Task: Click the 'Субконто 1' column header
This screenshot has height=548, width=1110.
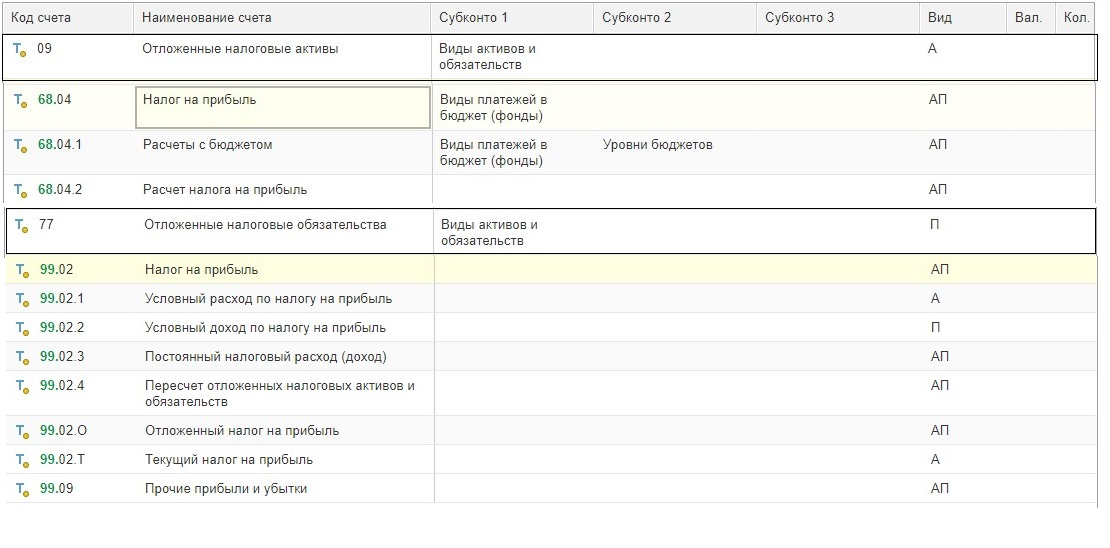Action: [x=473, y=18]
